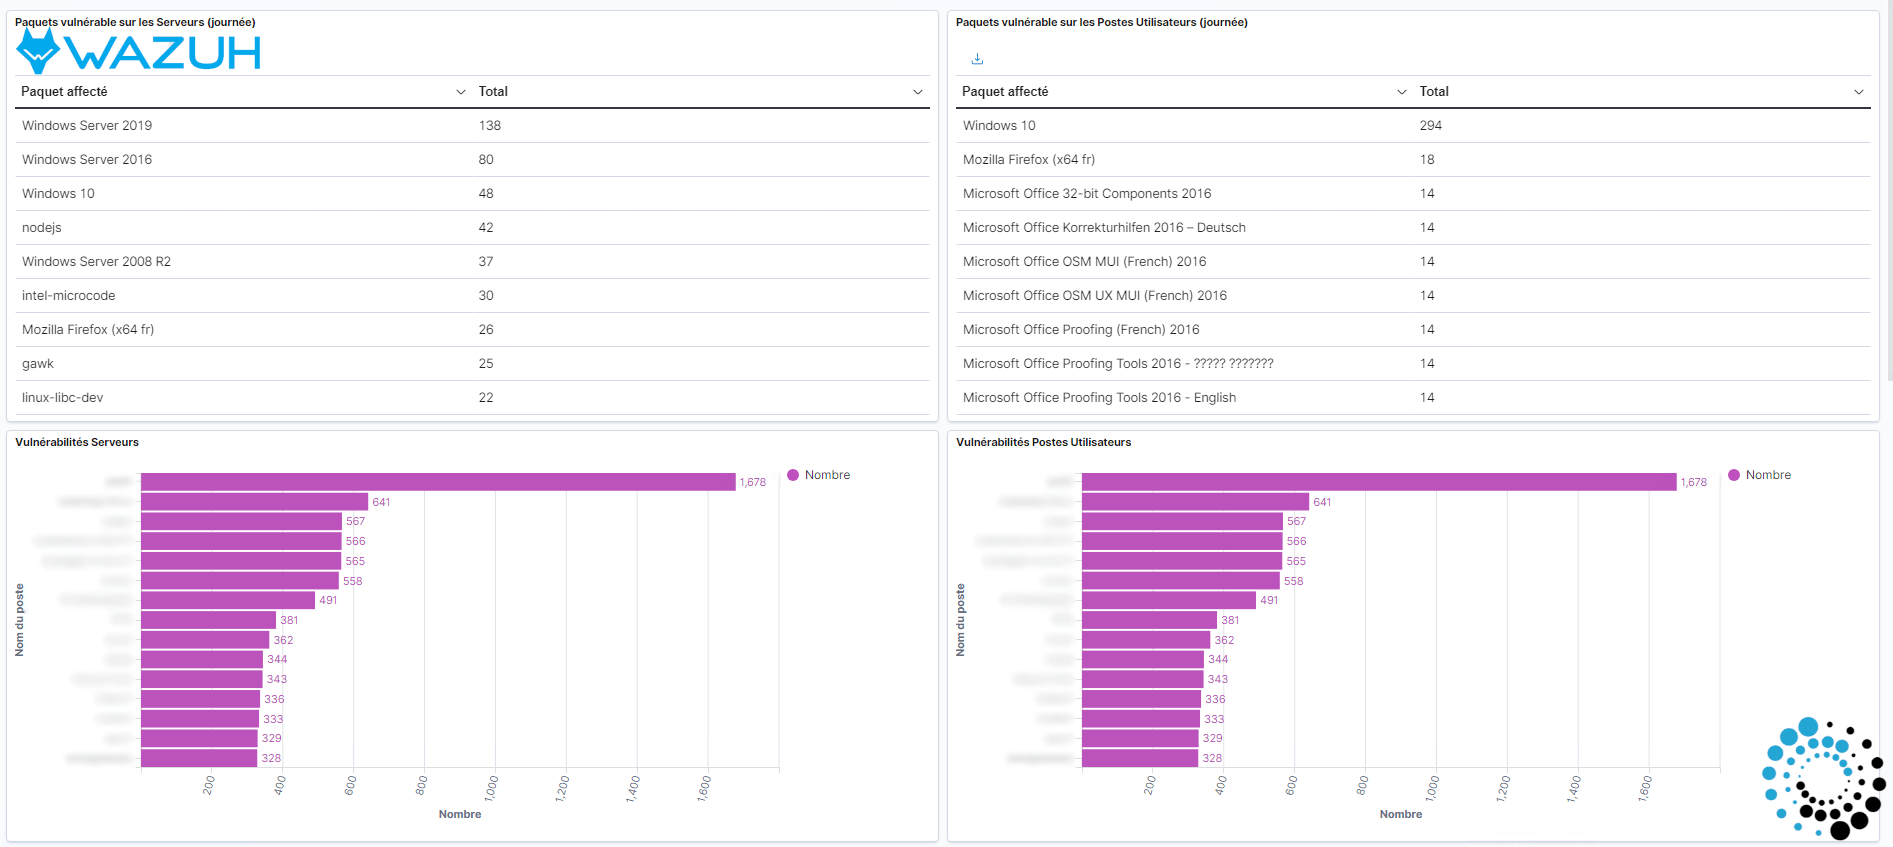Click Microsoft Office Proofing Tools 2016 - English
Viewport: 1893px width, 847px height.
[x=1099, y=398]
